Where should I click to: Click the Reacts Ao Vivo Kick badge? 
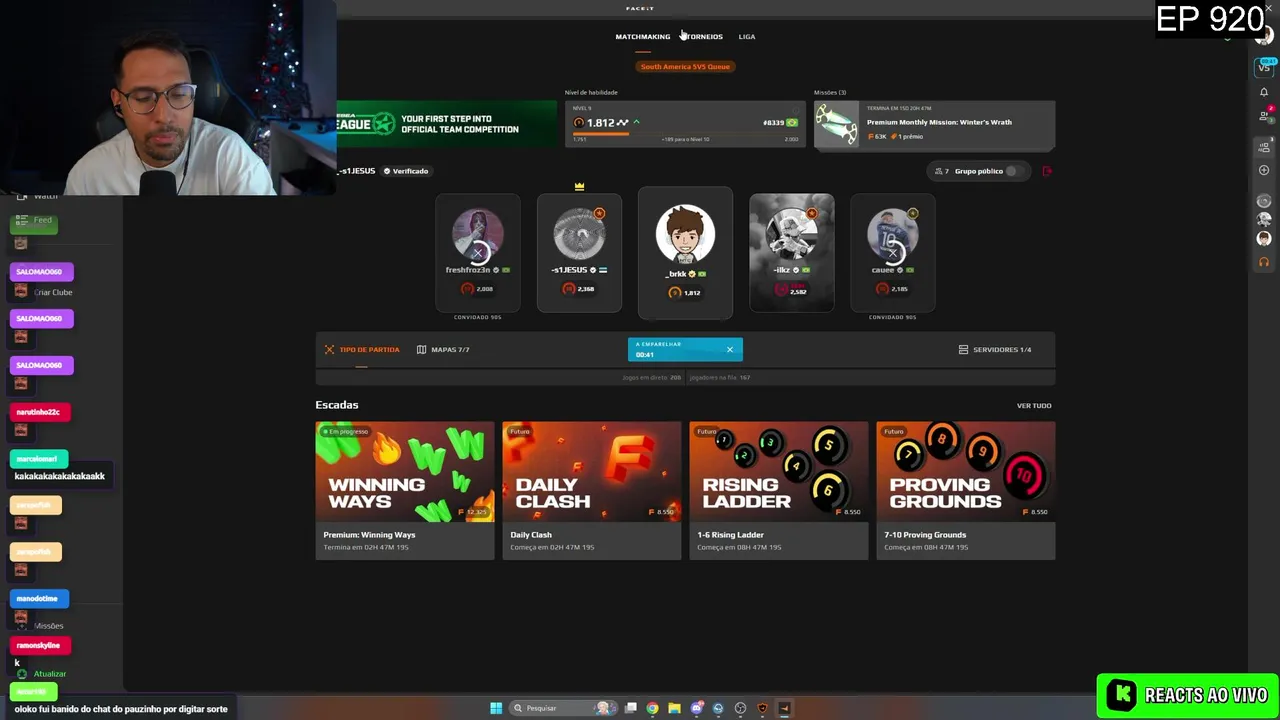(1187, 695)
